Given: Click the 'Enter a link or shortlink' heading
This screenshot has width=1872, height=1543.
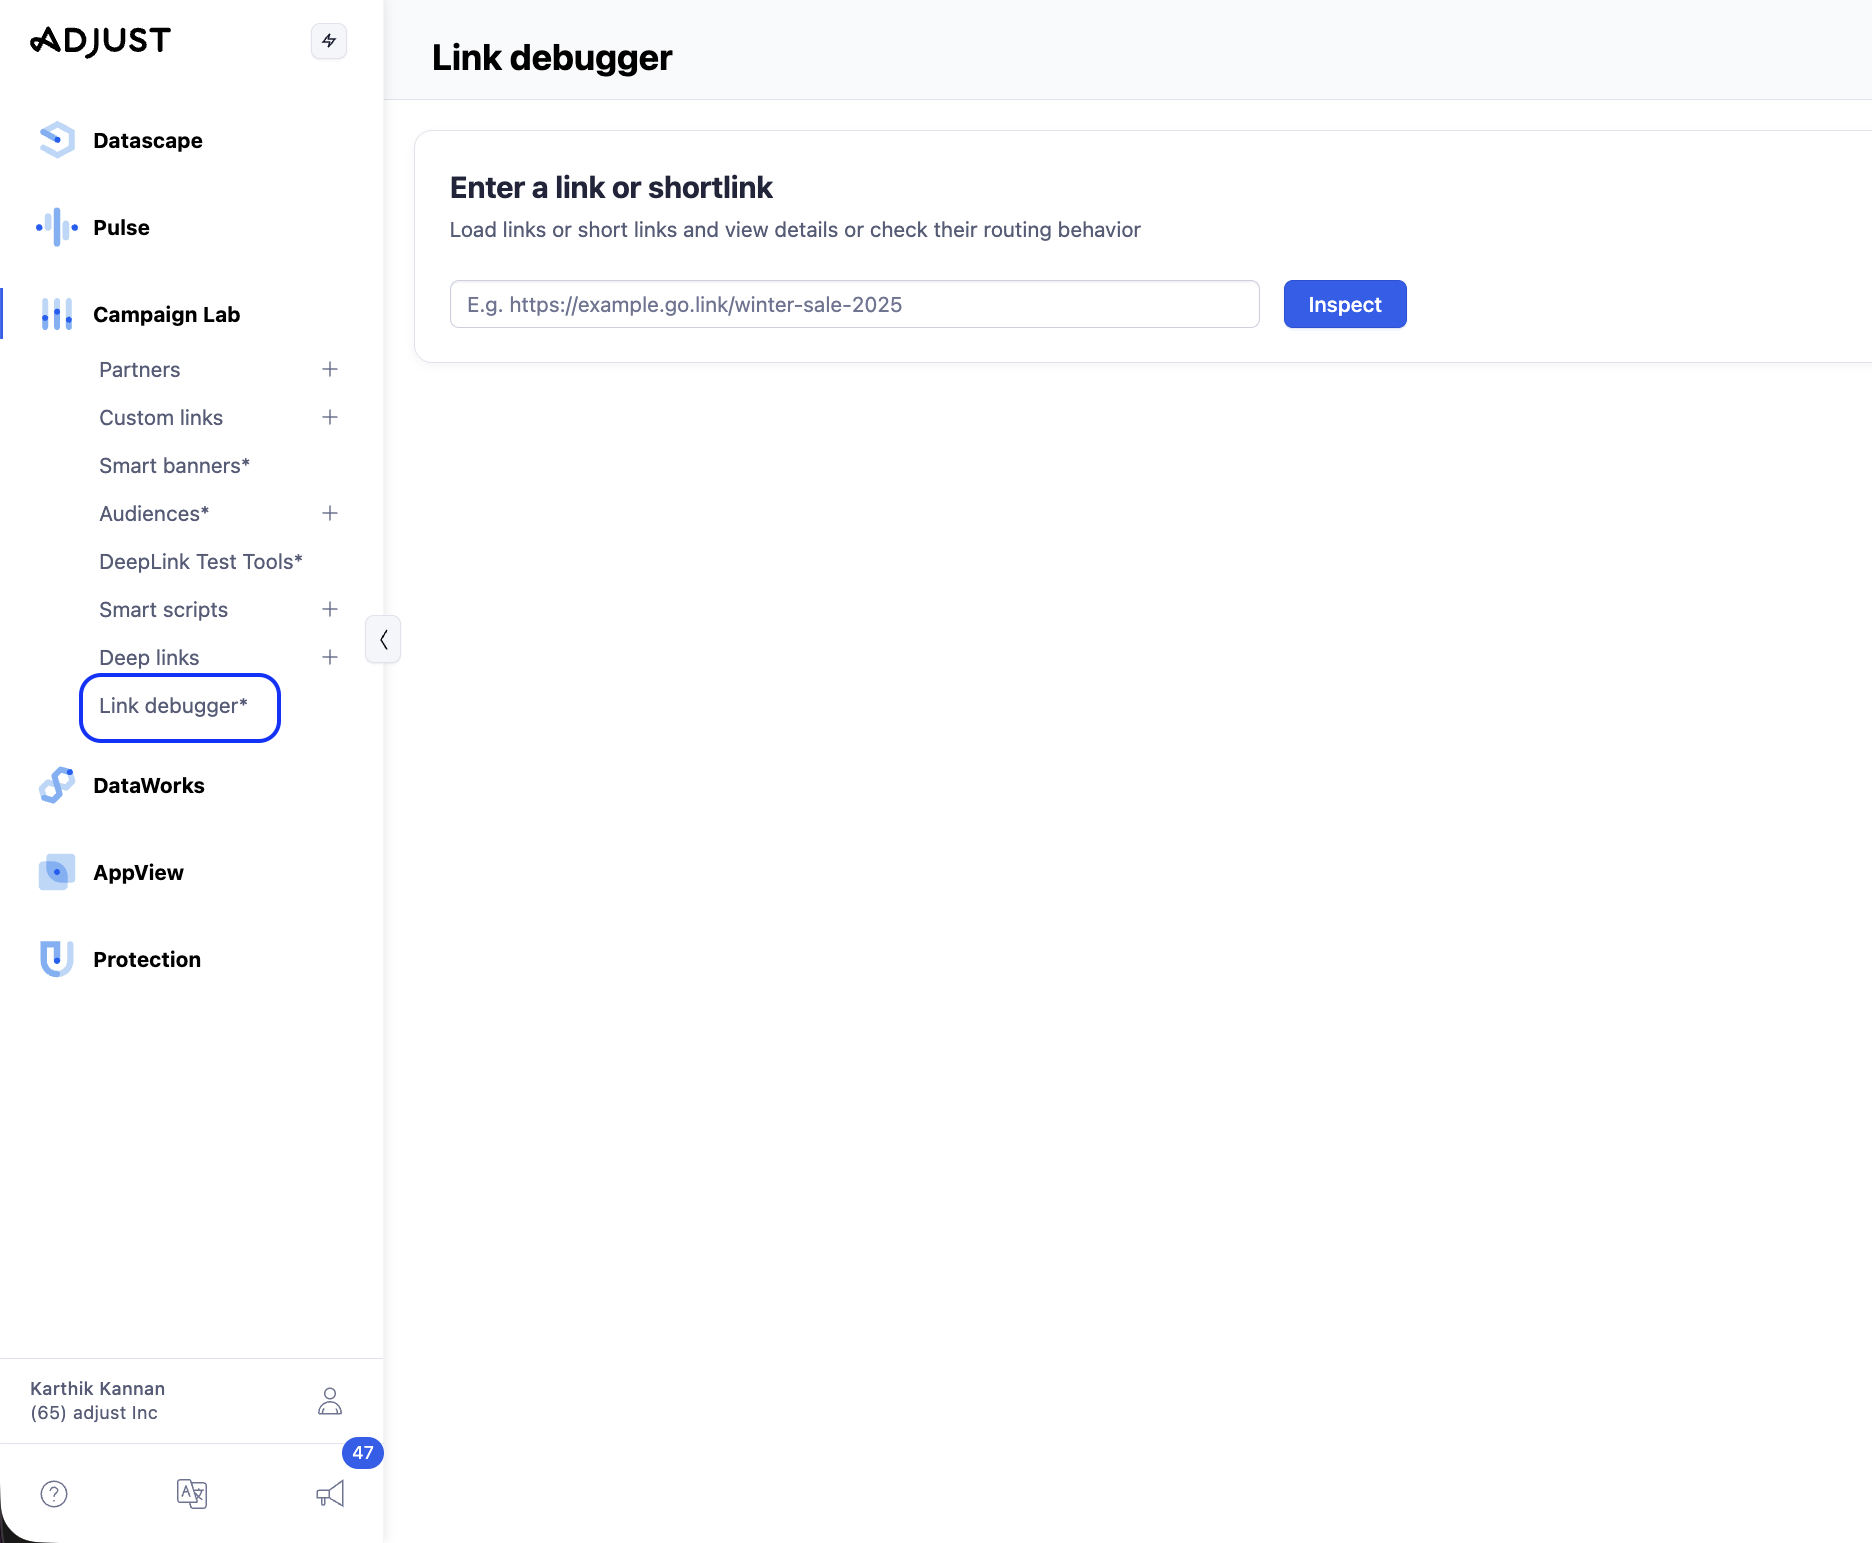Looking at the screenshot, I should pos(611,188).
